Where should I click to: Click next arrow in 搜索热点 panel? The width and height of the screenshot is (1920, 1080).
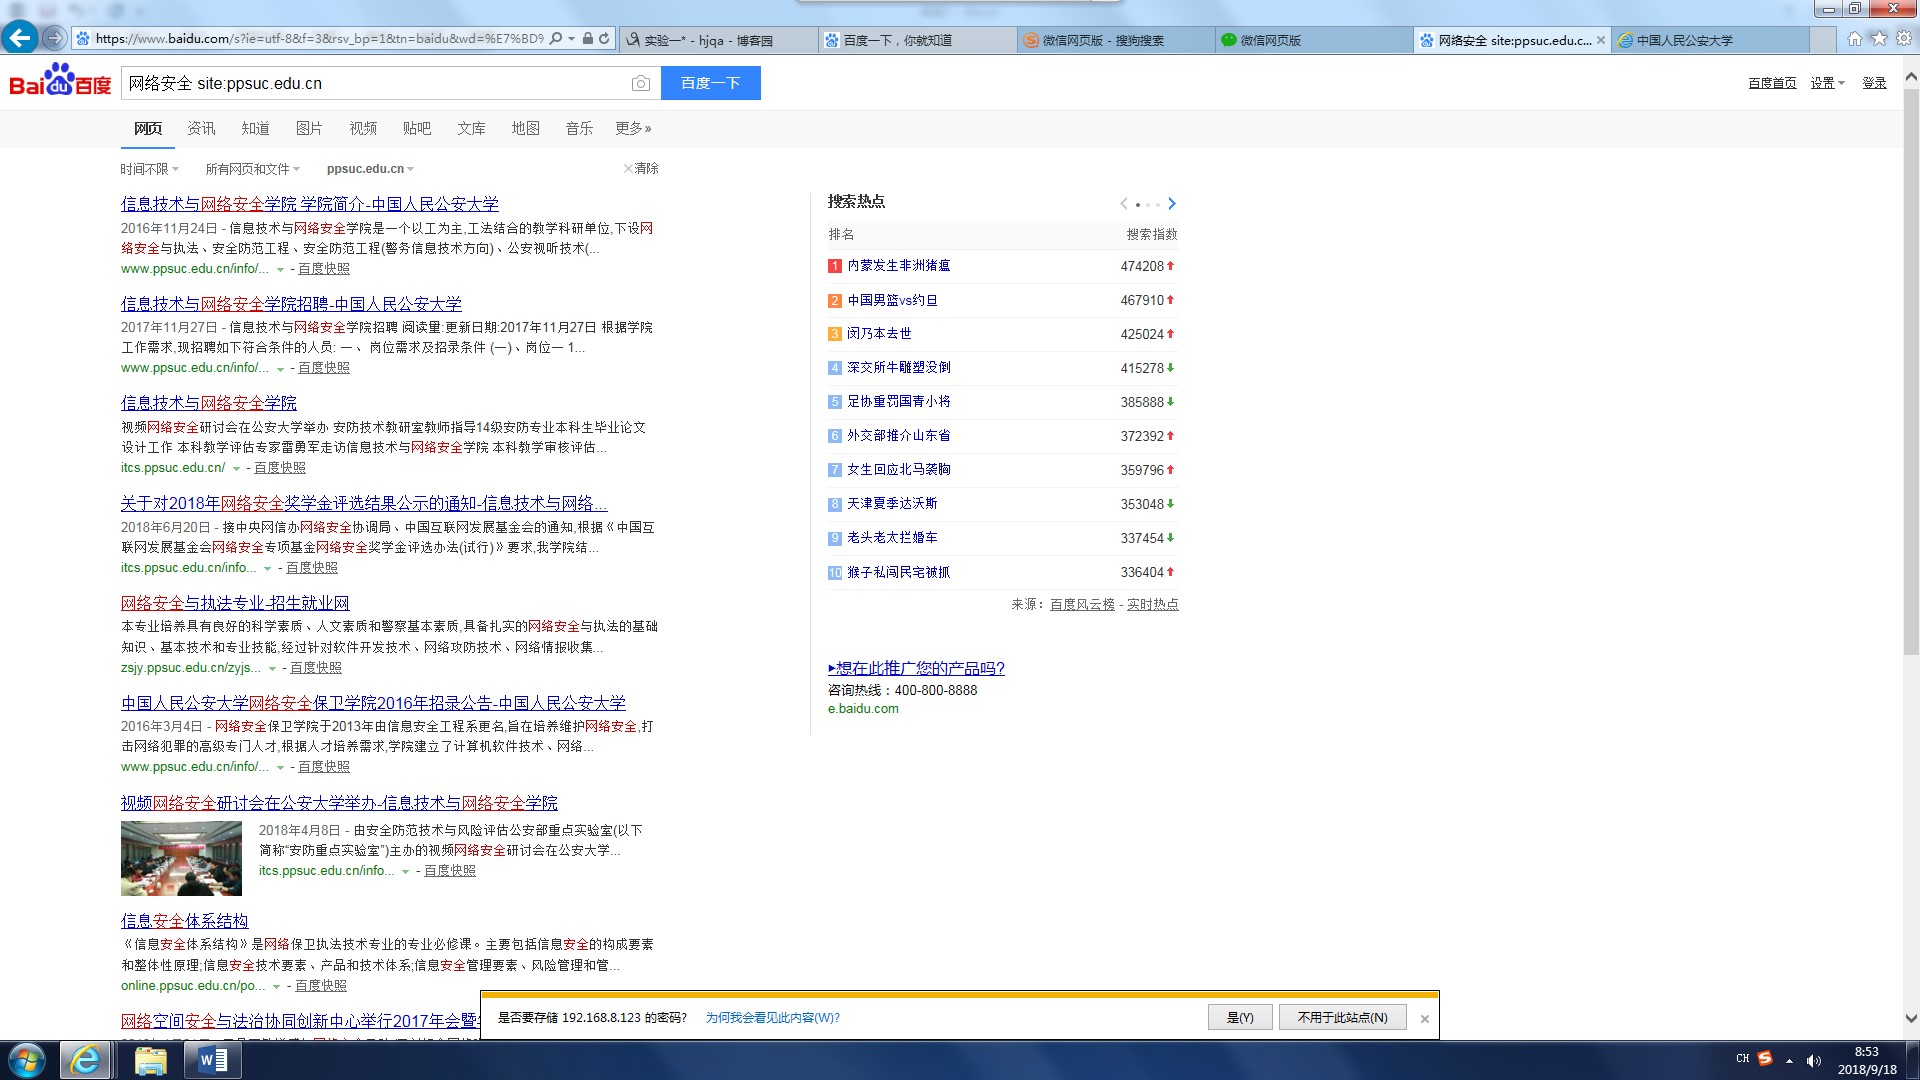(x=1172, y=204)
